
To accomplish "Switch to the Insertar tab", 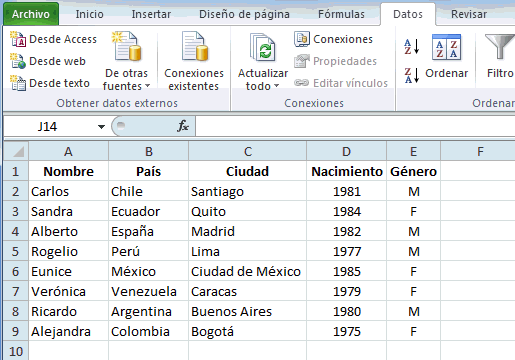I will [151, 14].
